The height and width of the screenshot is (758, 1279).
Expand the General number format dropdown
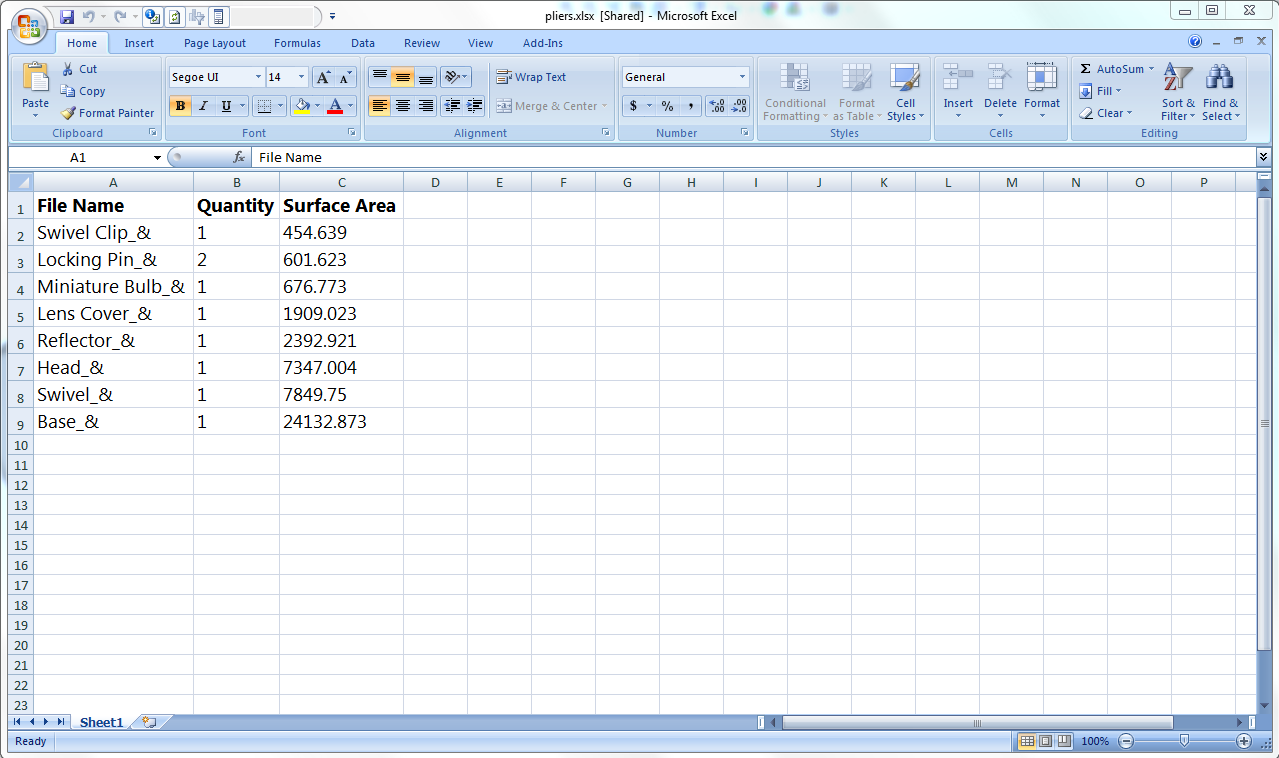[x=742, y=77]
